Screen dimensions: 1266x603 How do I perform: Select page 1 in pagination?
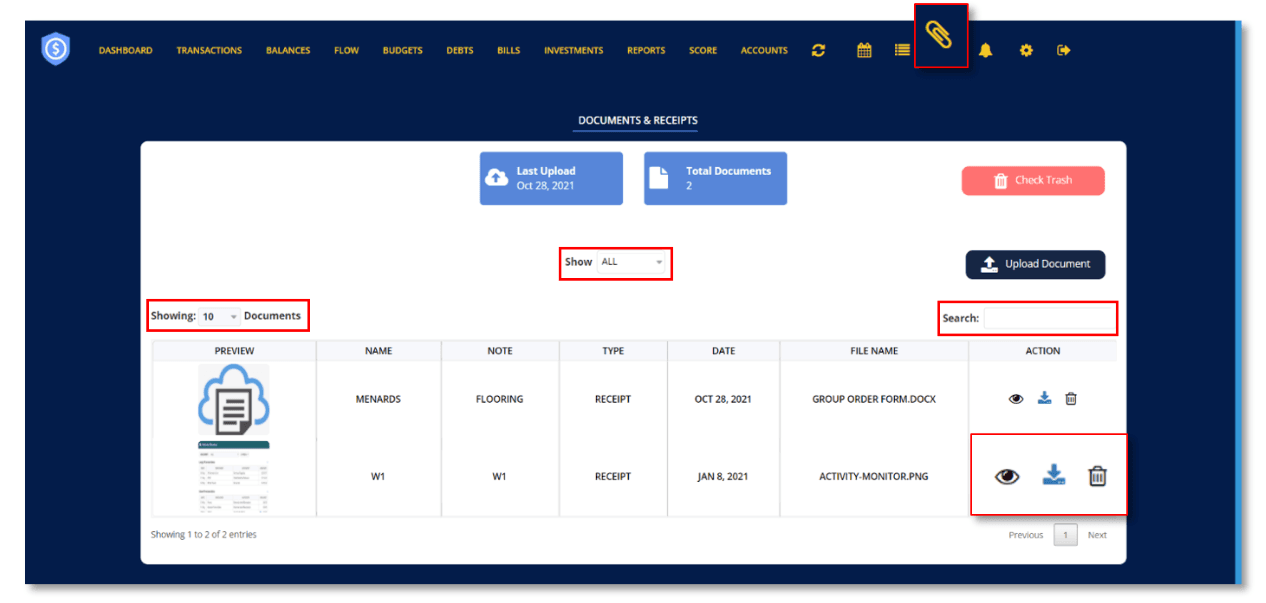point(1066,535)
